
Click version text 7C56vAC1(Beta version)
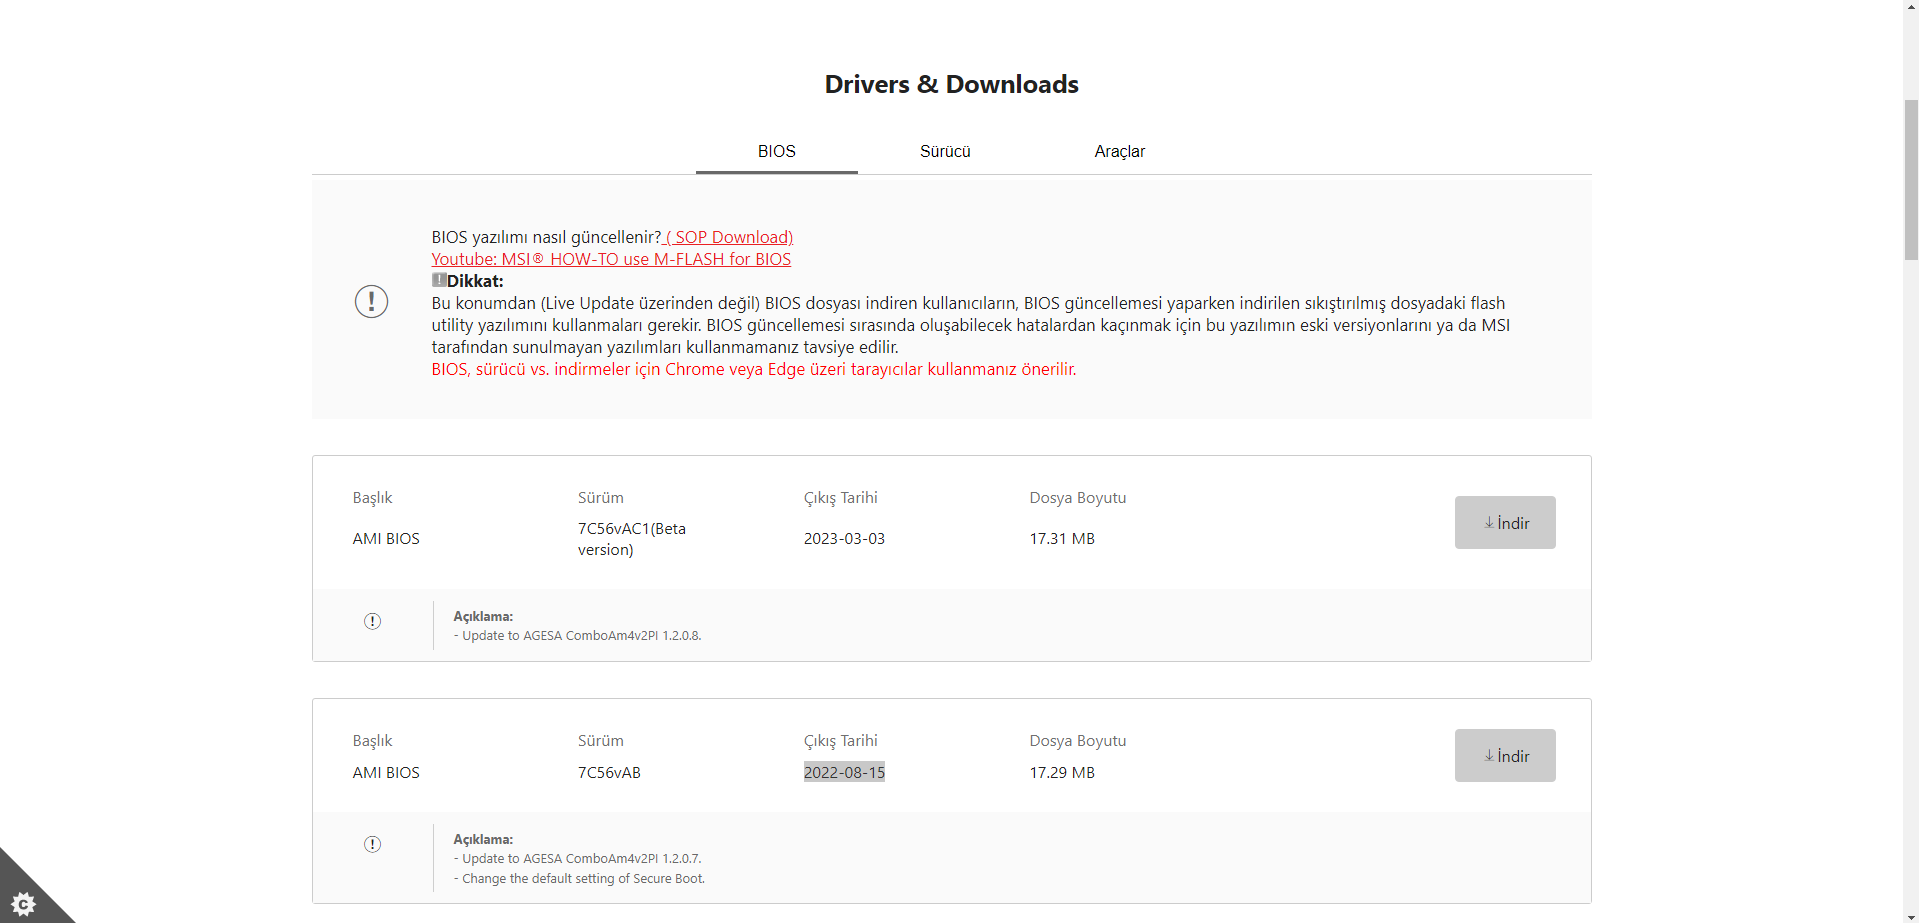click(632, 539)
